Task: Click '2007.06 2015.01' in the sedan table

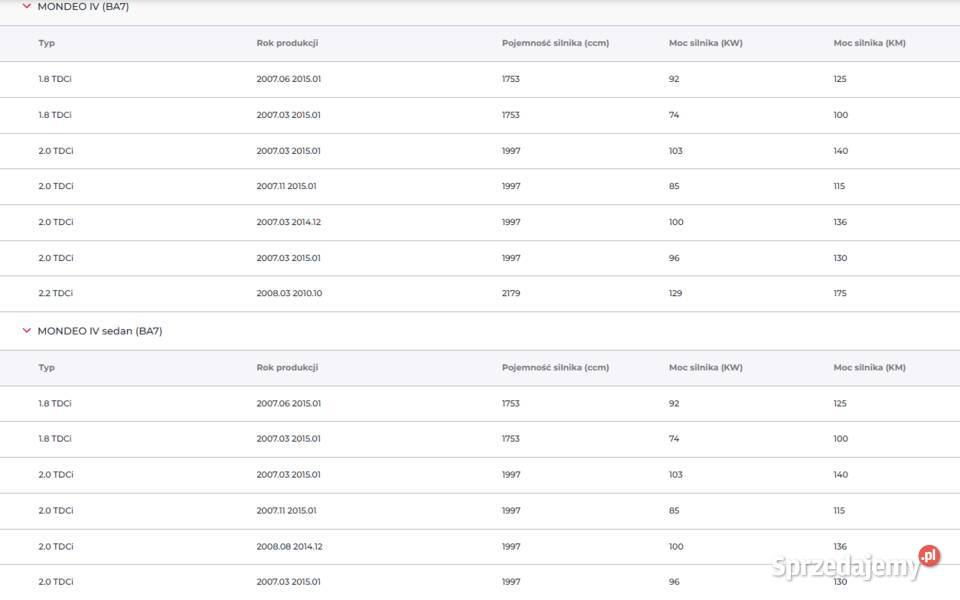Action: [288, 403]
